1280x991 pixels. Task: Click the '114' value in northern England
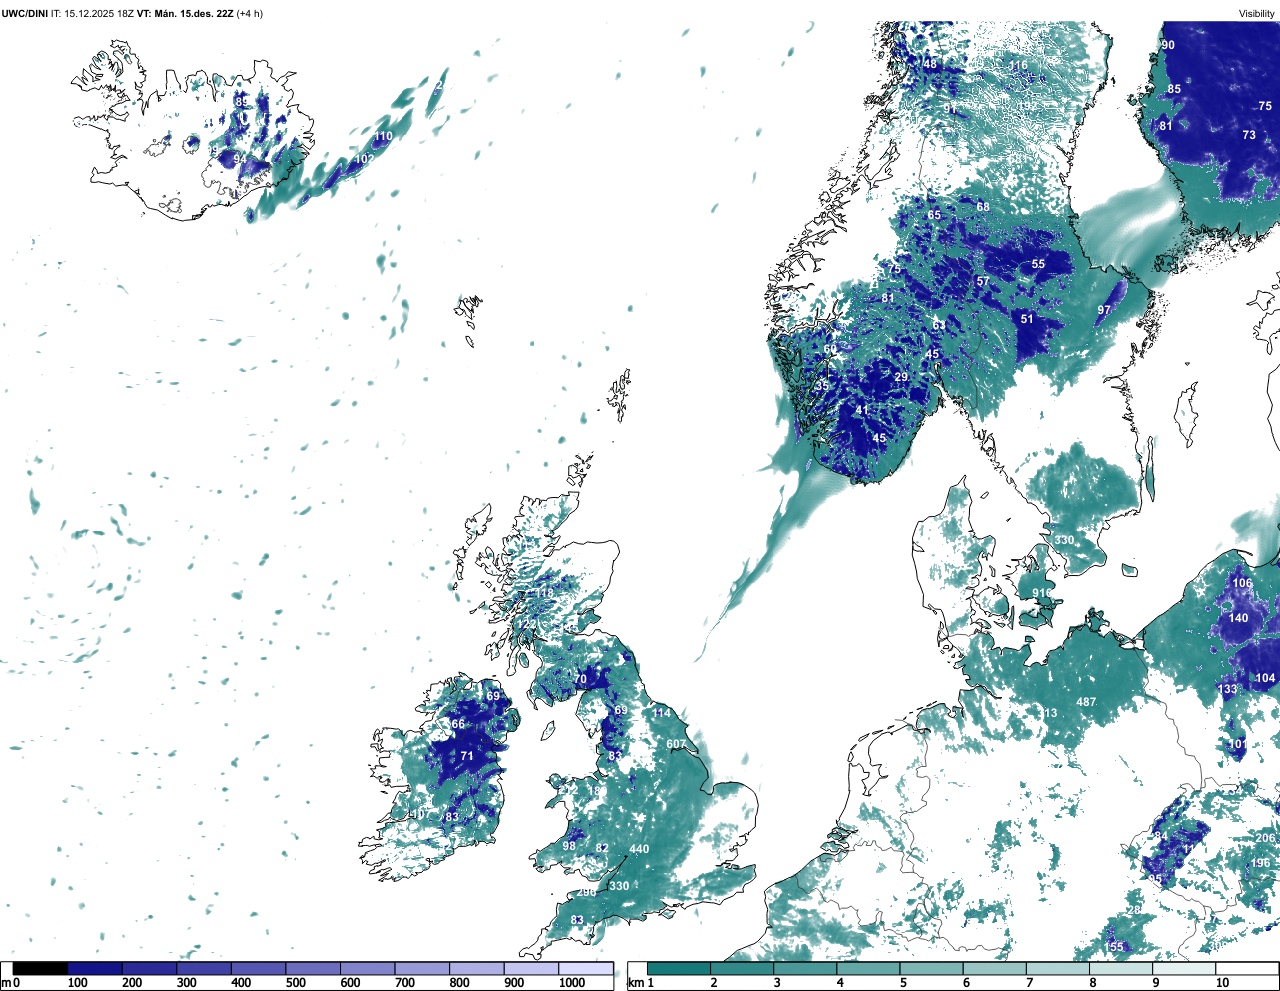point(662,713)
